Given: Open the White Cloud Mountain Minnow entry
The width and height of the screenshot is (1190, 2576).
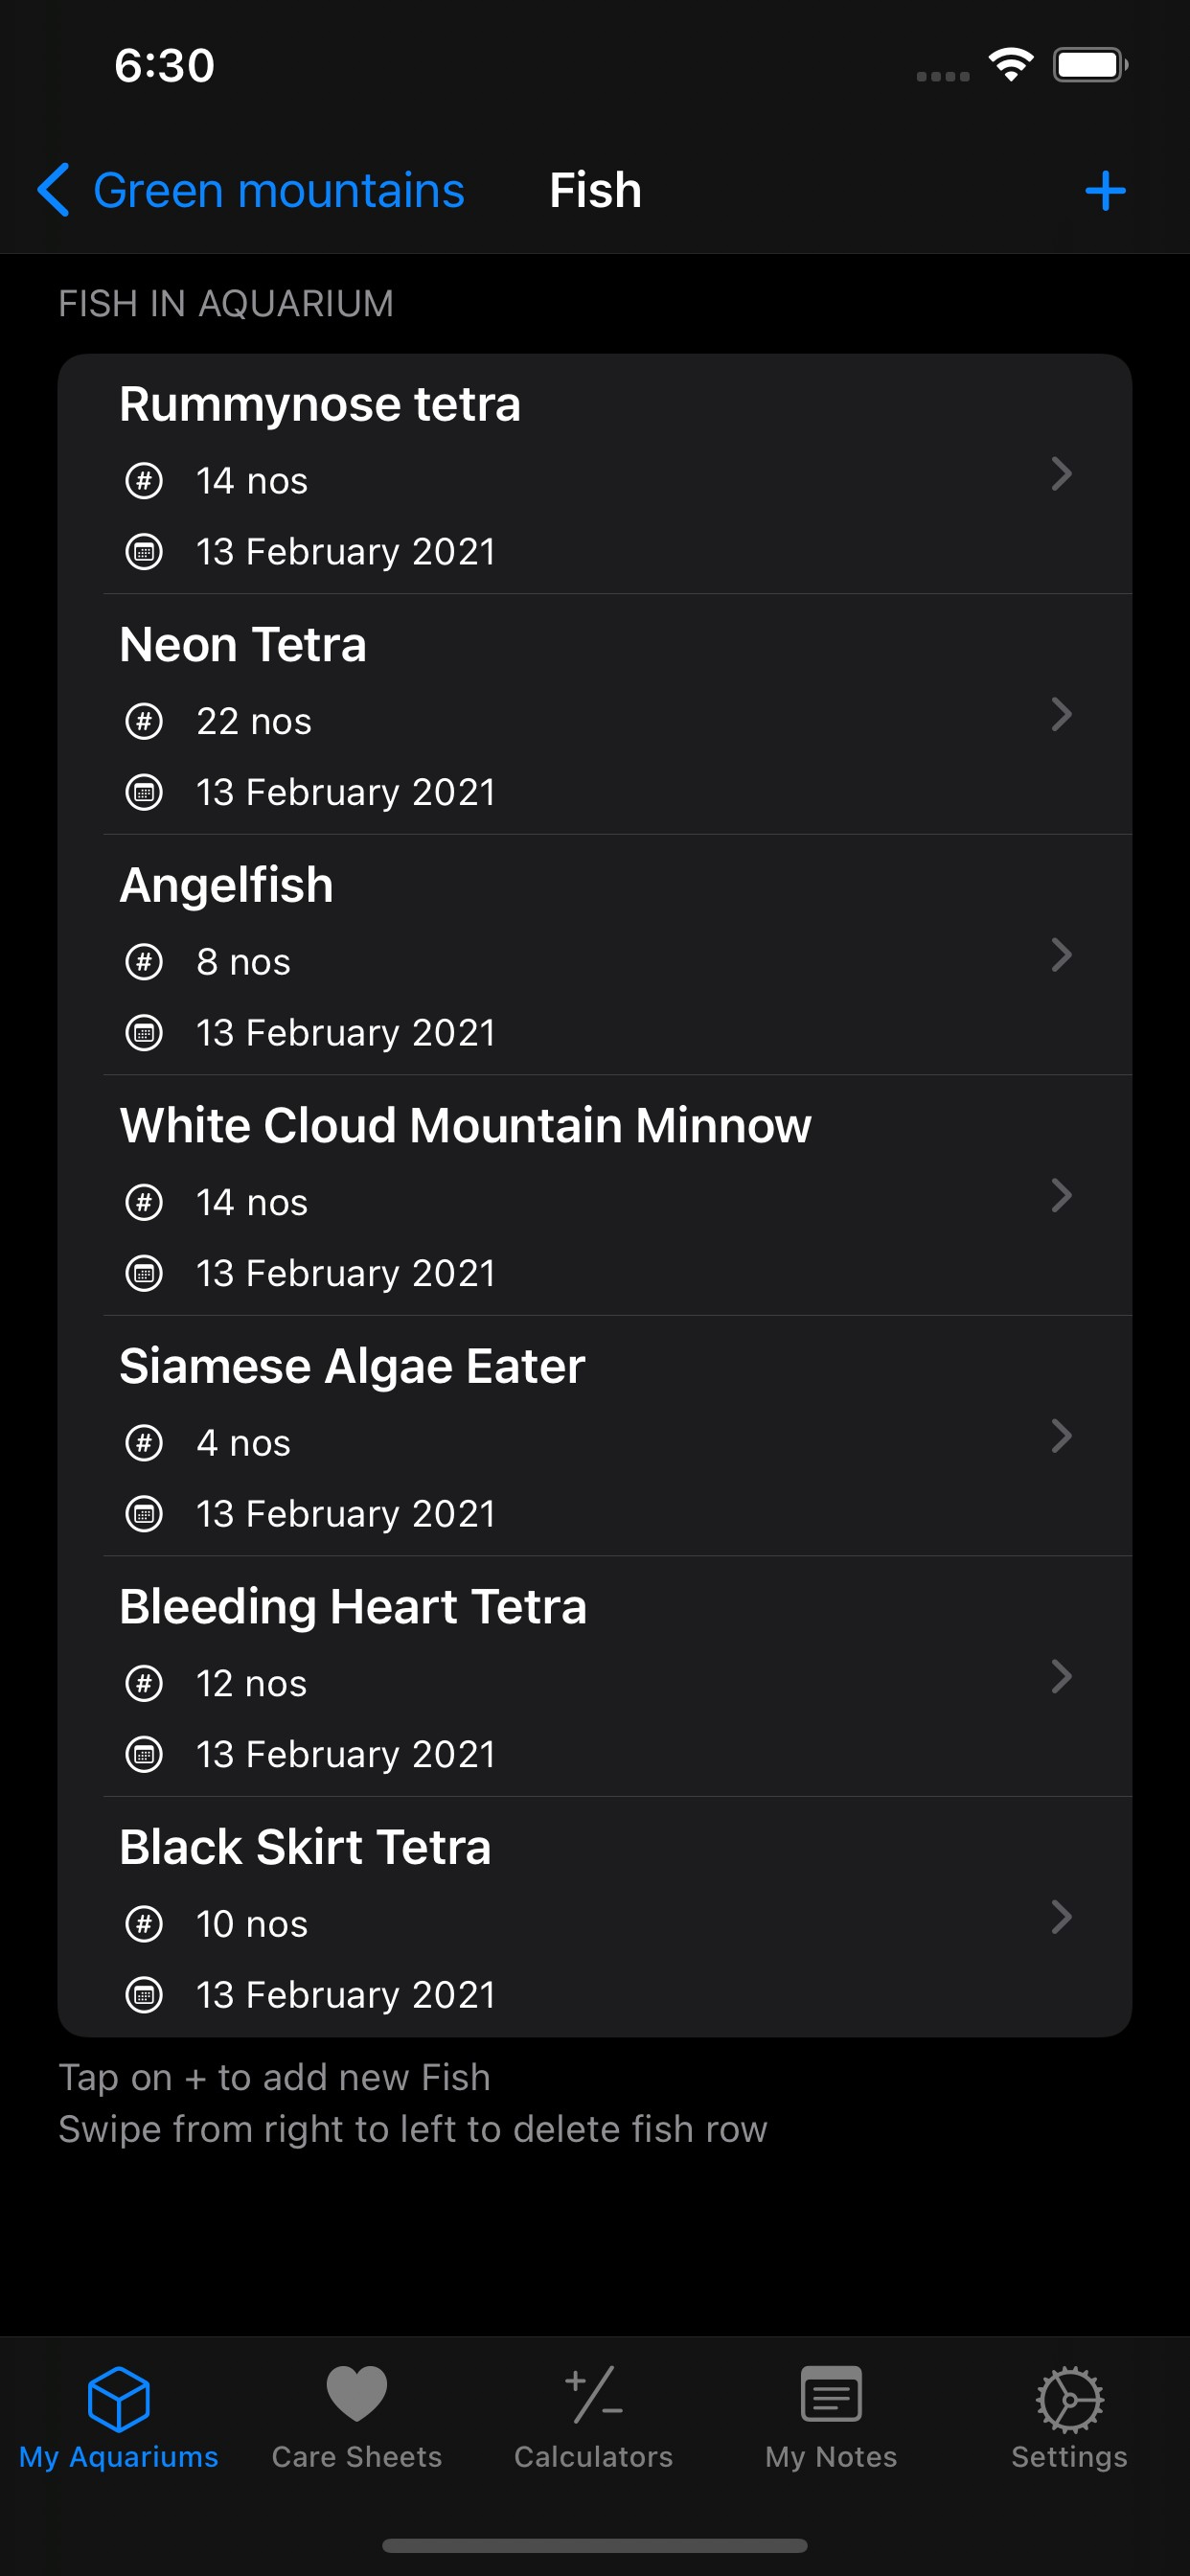Looking at the screenshot, I should coord(465,1126).
